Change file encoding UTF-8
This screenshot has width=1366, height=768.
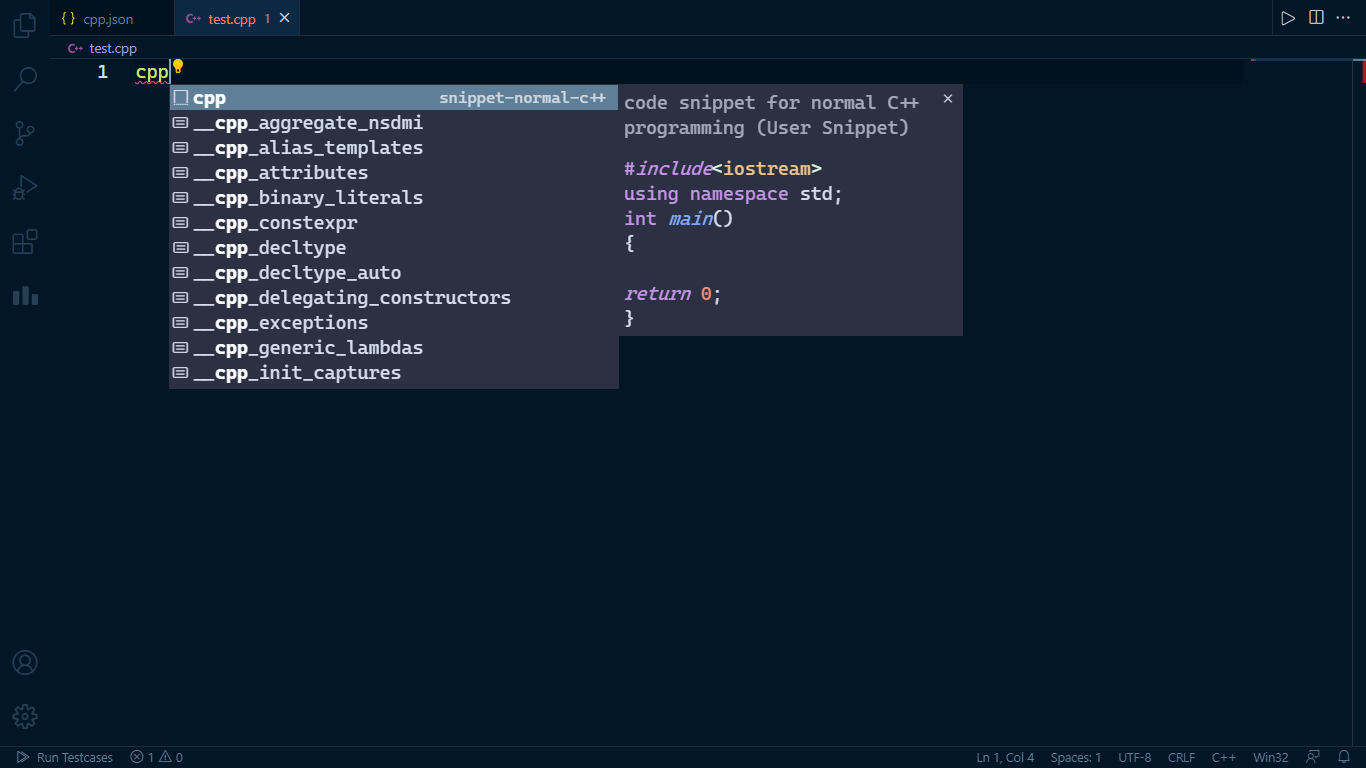point(1134,757)
